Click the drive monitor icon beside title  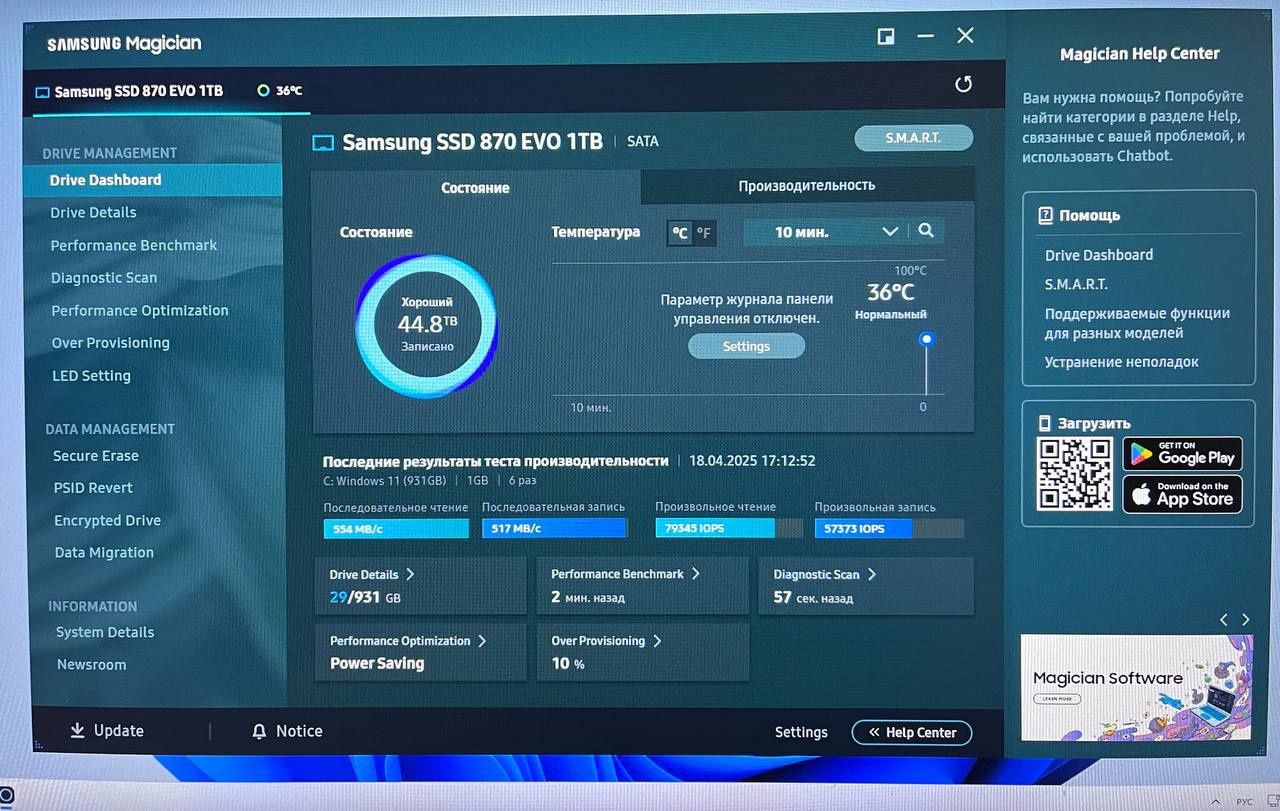[323, 143]
